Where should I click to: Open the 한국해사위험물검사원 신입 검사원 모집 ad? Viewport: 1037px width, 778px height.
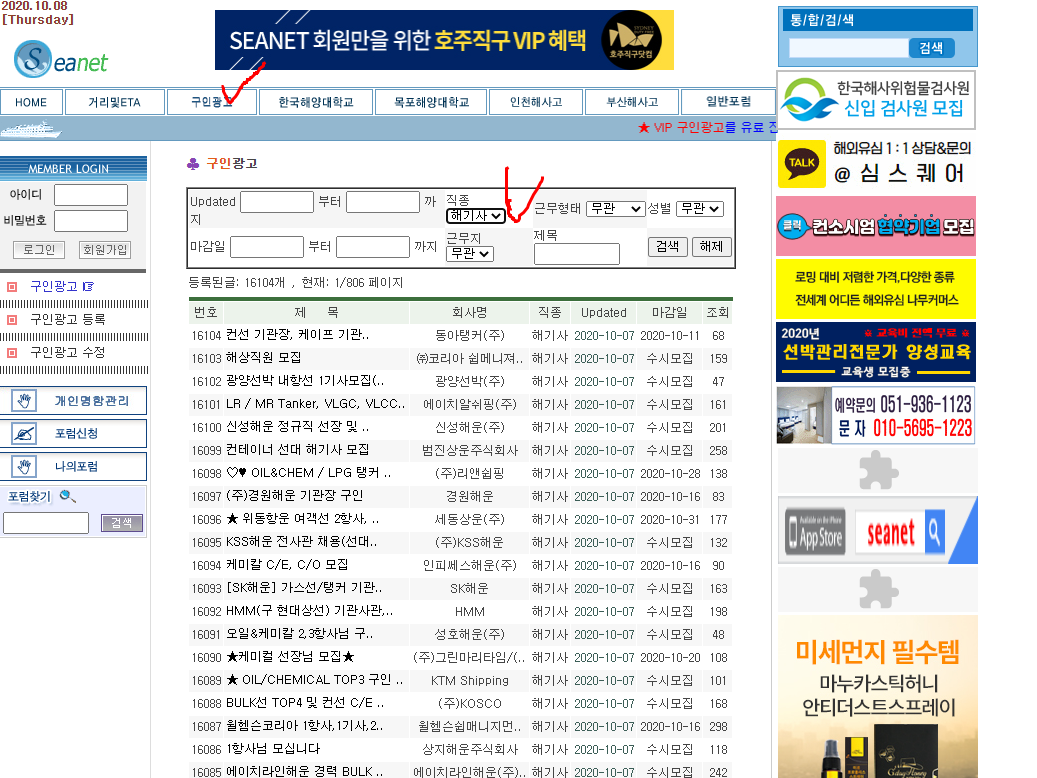coord(876,101)
